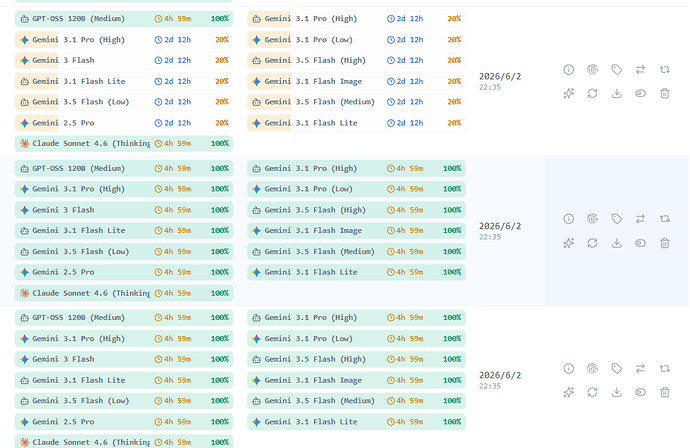Delete the account row with 20% quotas
Screen dimensions: 690x448
664,93
